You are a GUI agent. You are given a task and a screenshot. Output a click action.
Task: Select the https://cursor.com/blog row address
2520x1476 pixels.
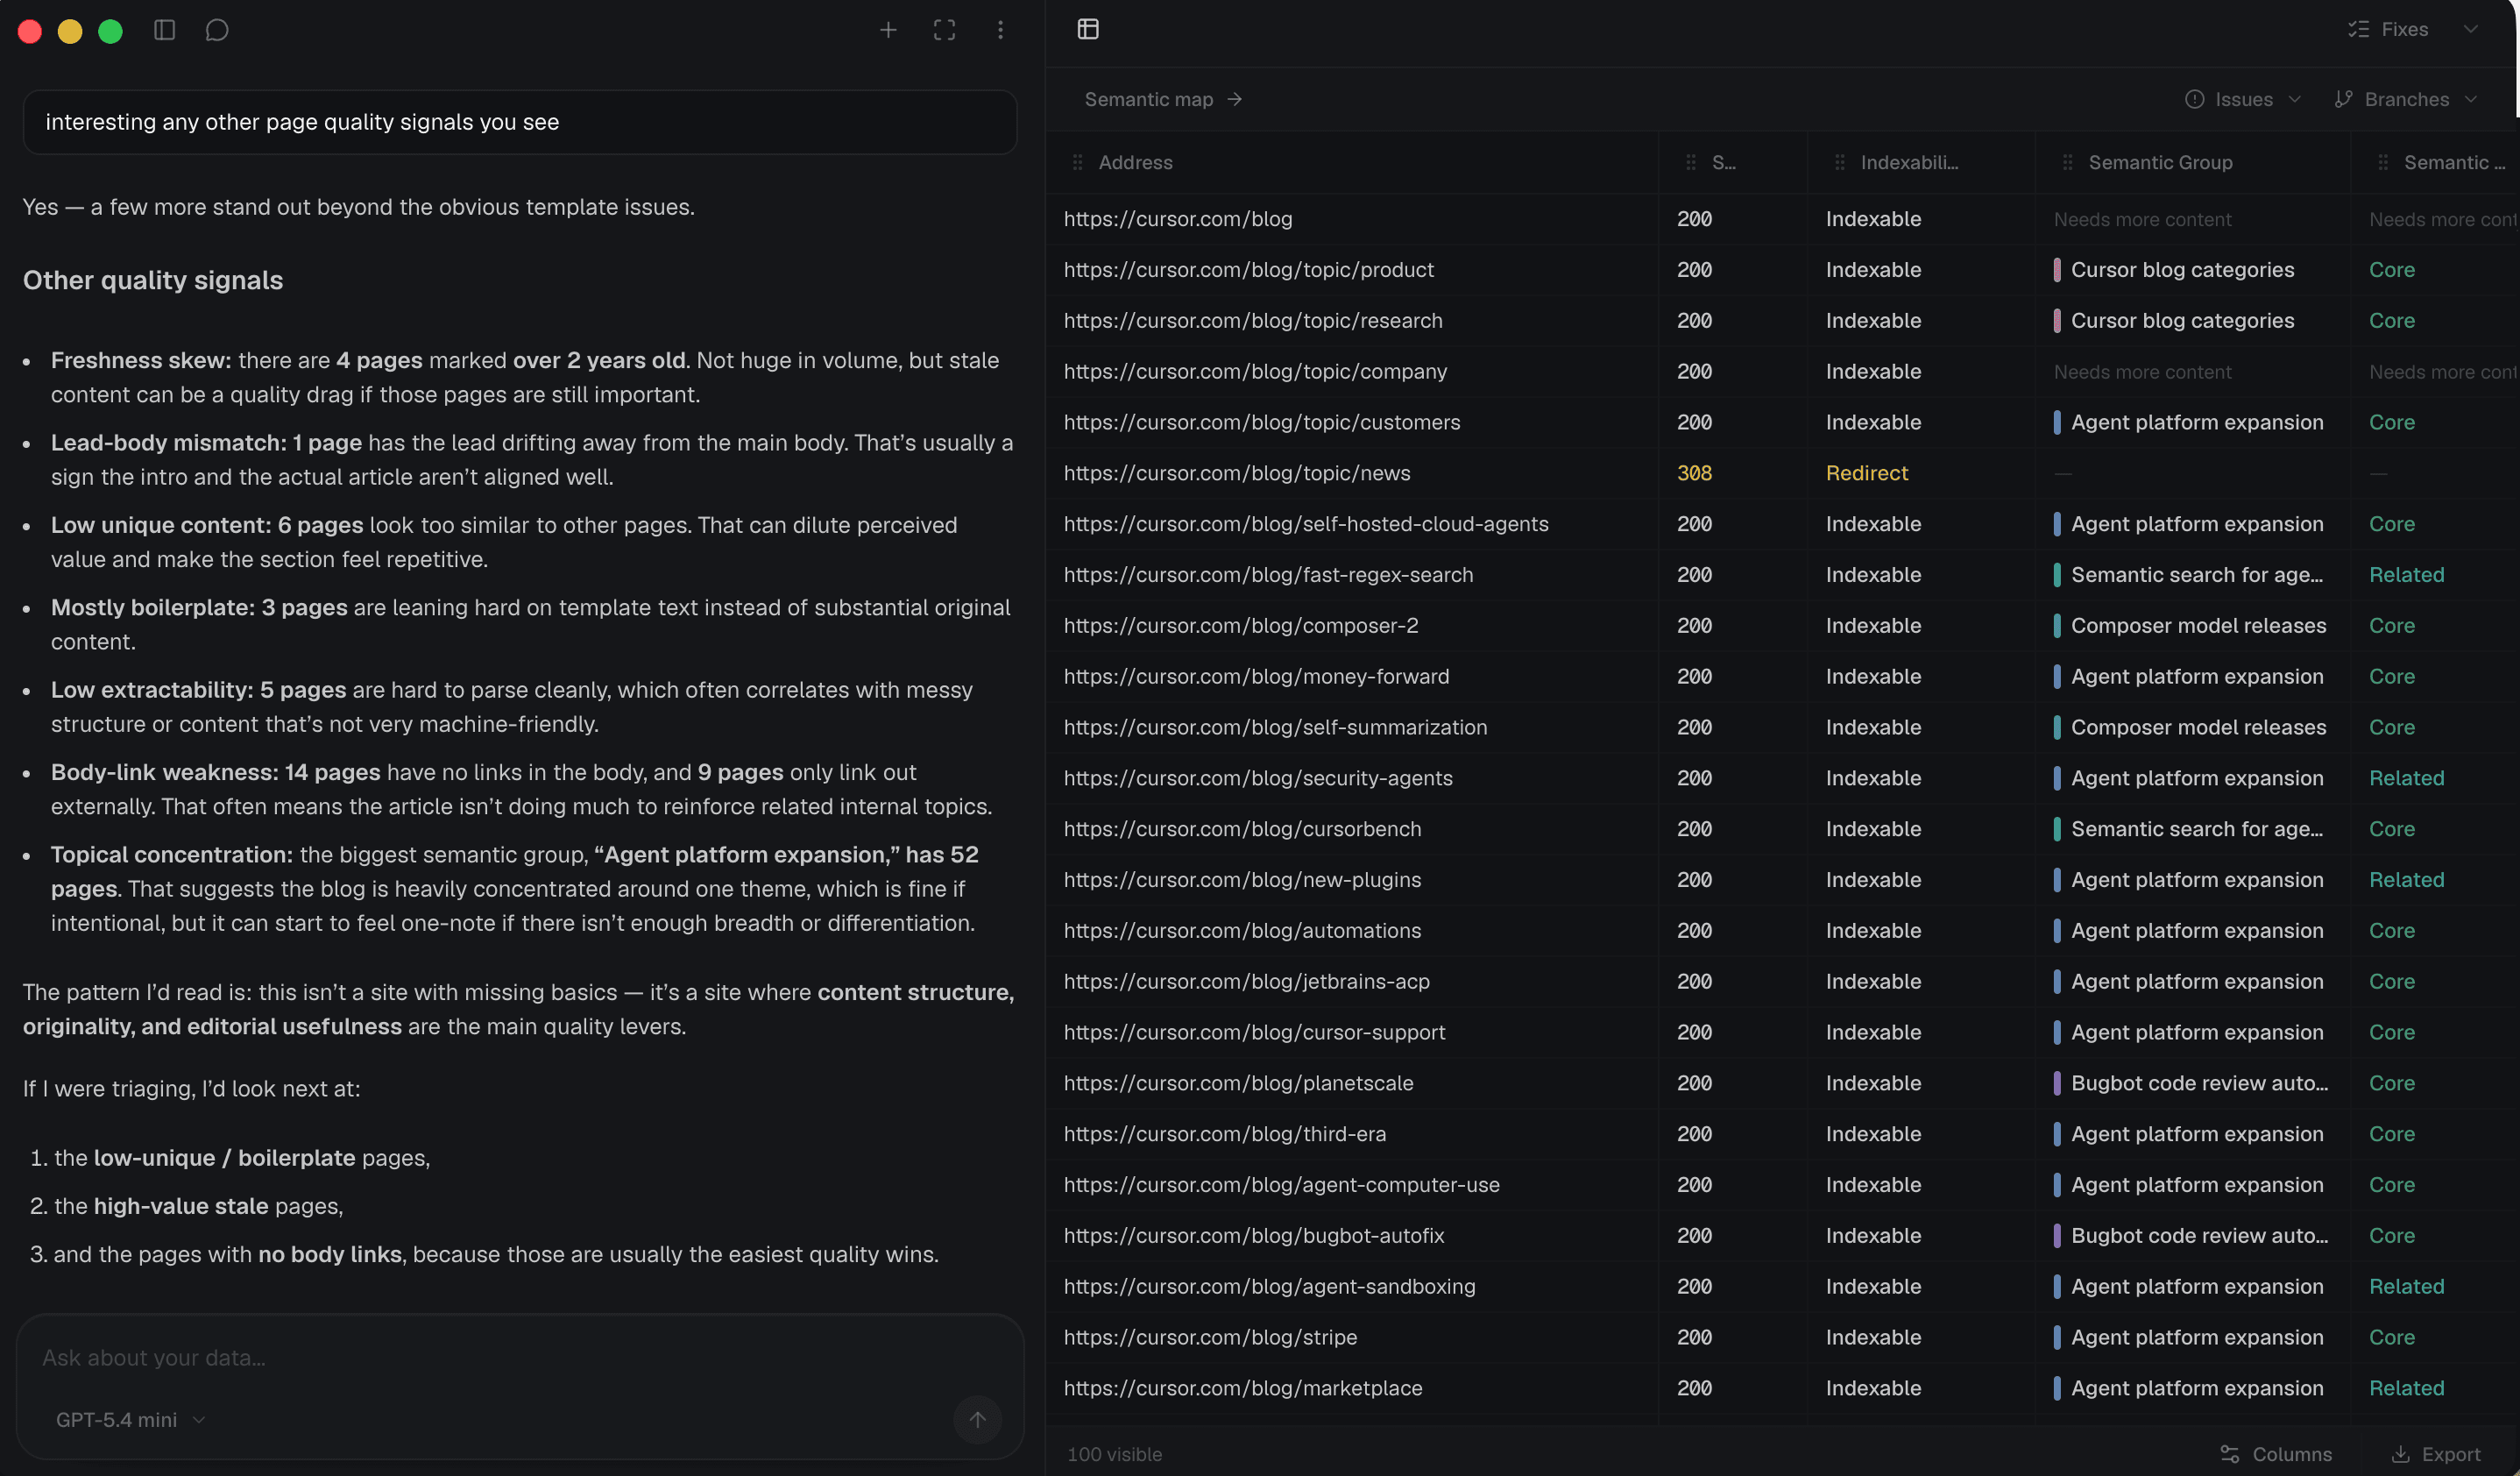tap(1177, 219)
